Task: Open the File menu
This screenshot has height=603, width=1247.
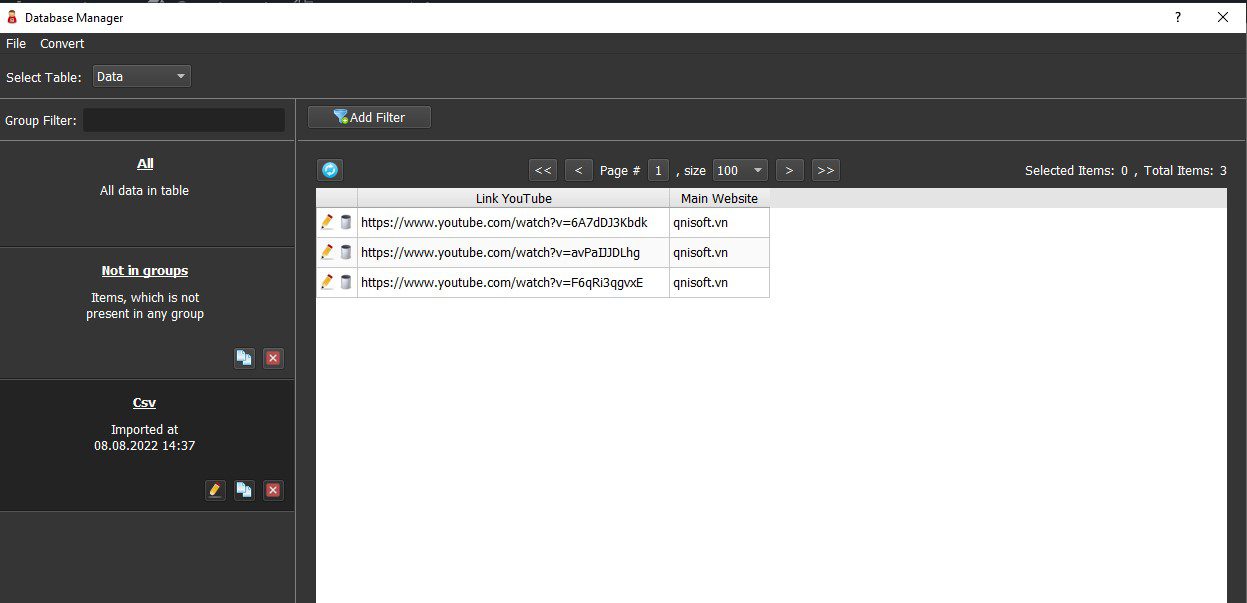Action: (16, 44)
